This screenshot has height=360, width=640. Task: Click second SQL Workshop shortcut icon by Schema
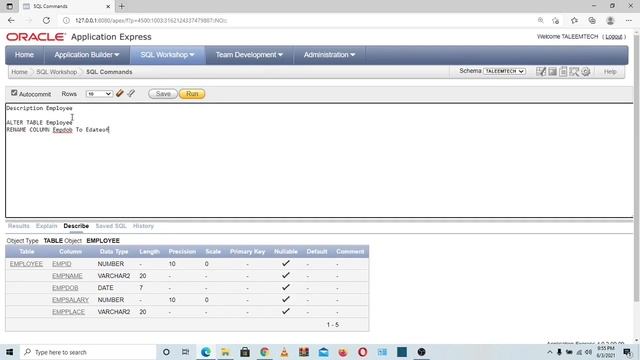tap(552, 72)
